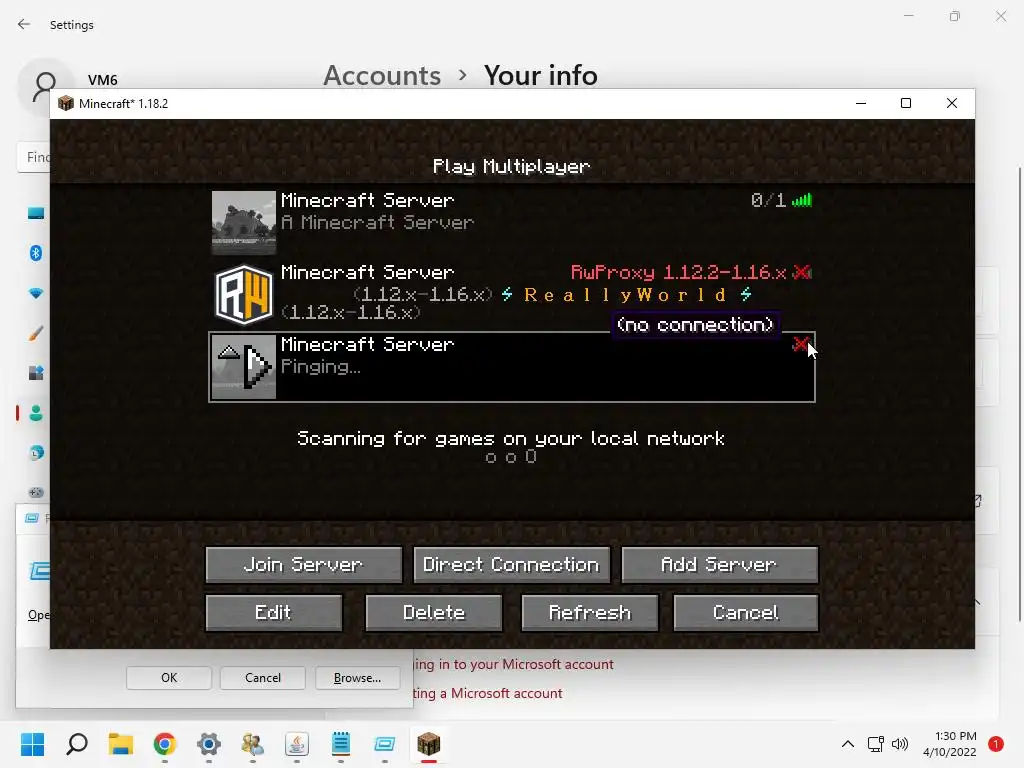The image size is (1024, 768).
Task: Click the RwProxy 1.12.2-1.16.x version text
Action: [x=679, y=272]
